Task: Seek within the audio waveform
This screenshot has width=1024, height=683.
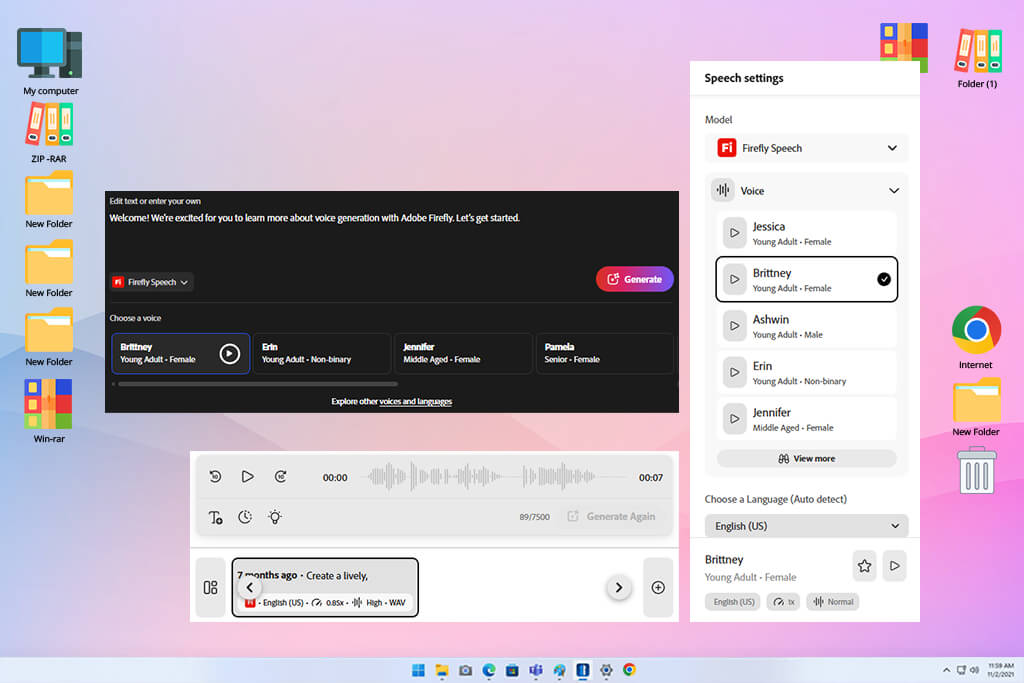Action: tap(493, 477)
